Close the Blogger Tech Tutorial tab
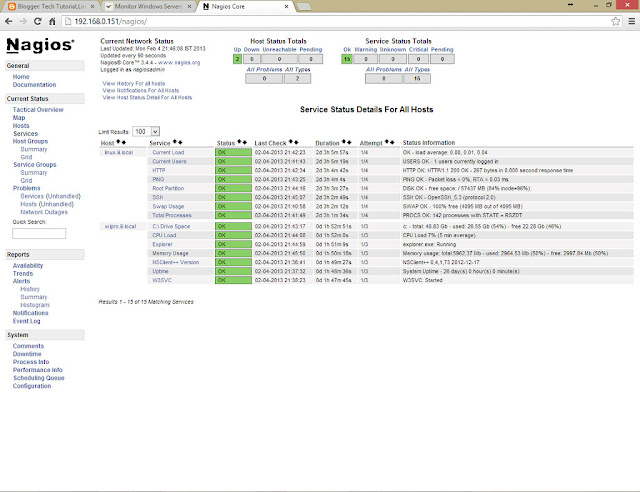This screenshot has height=492, width=640. pos(93,7)
